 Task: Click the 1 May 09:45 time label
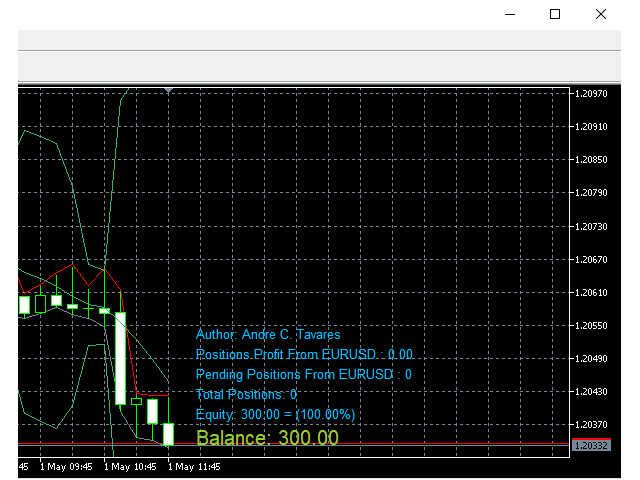tap(66, 467)
